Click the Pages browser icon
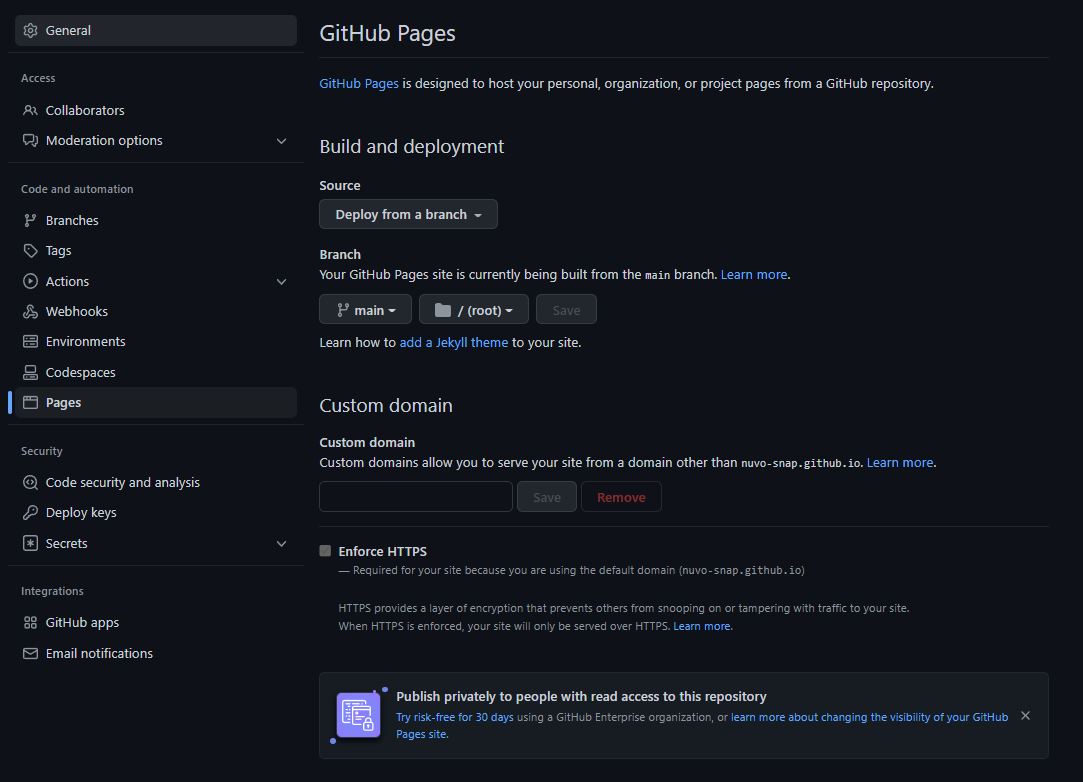 click(30, 403)
